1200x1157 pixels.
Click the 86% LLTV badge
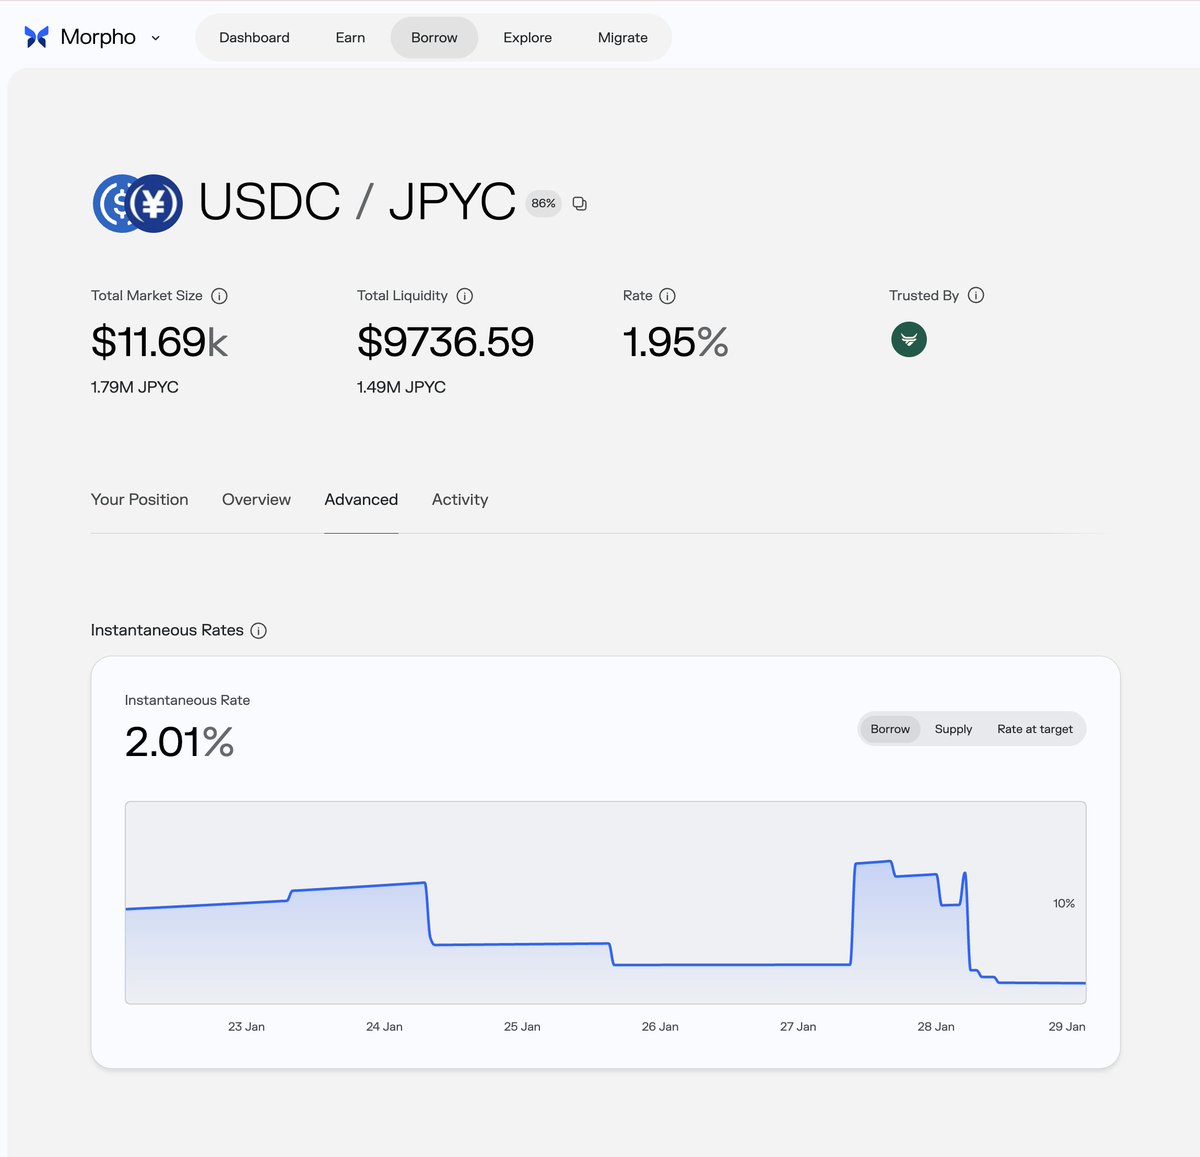543,203
